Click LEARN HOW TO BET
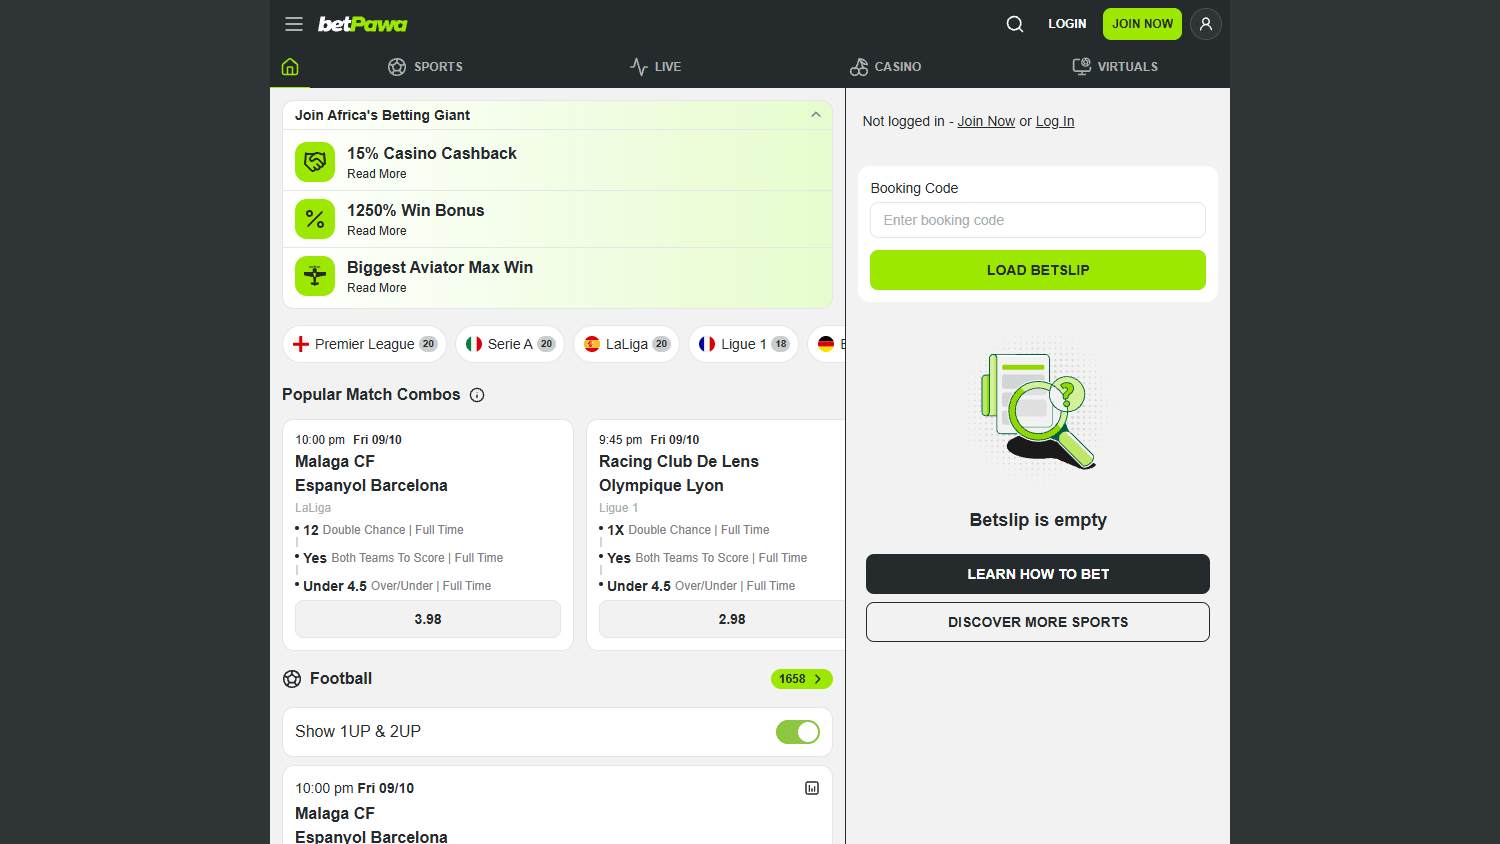Viewport: 1500px width, 844px height. tap(1038, 574)
